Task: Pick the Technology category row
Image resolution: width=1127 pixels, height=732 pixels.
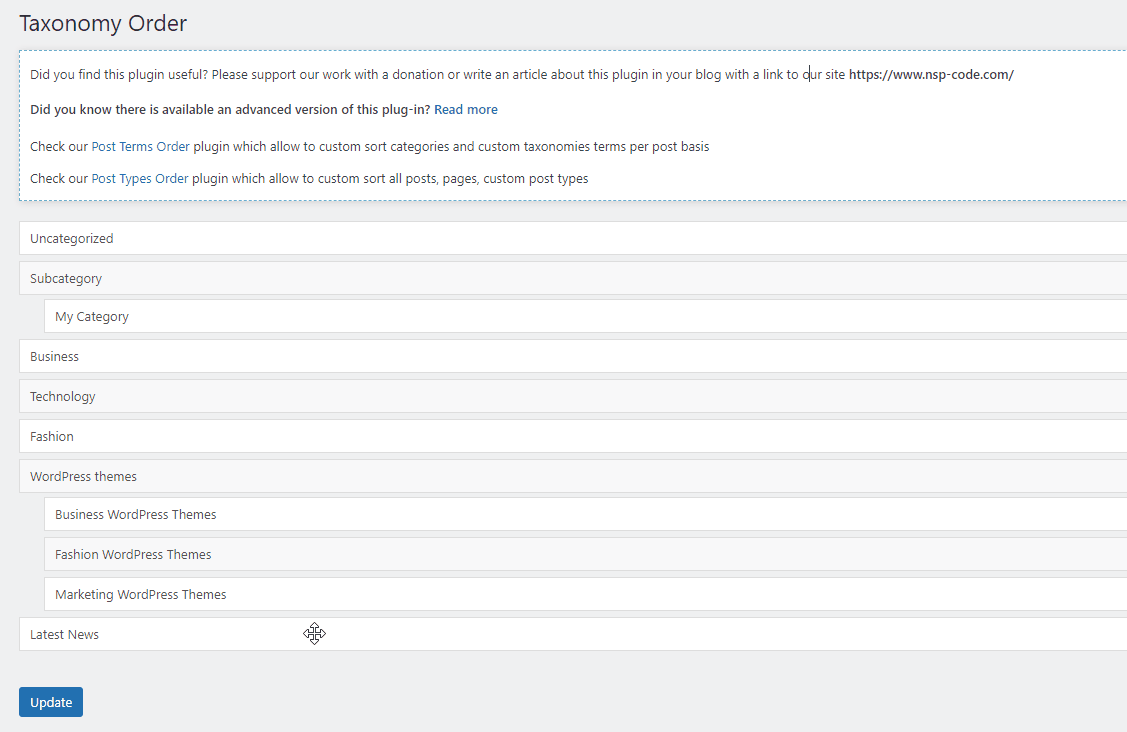Action: click(63, 396)
